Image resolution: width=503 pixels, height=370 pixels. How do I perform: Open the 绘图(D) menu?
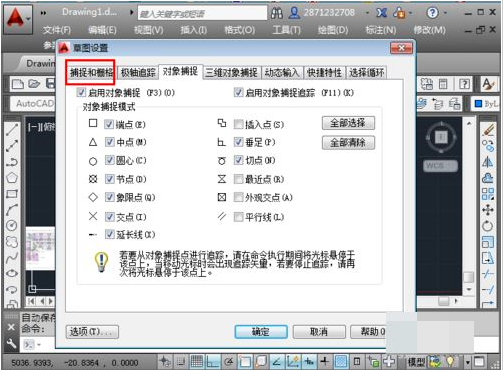(x=333, y=30)
